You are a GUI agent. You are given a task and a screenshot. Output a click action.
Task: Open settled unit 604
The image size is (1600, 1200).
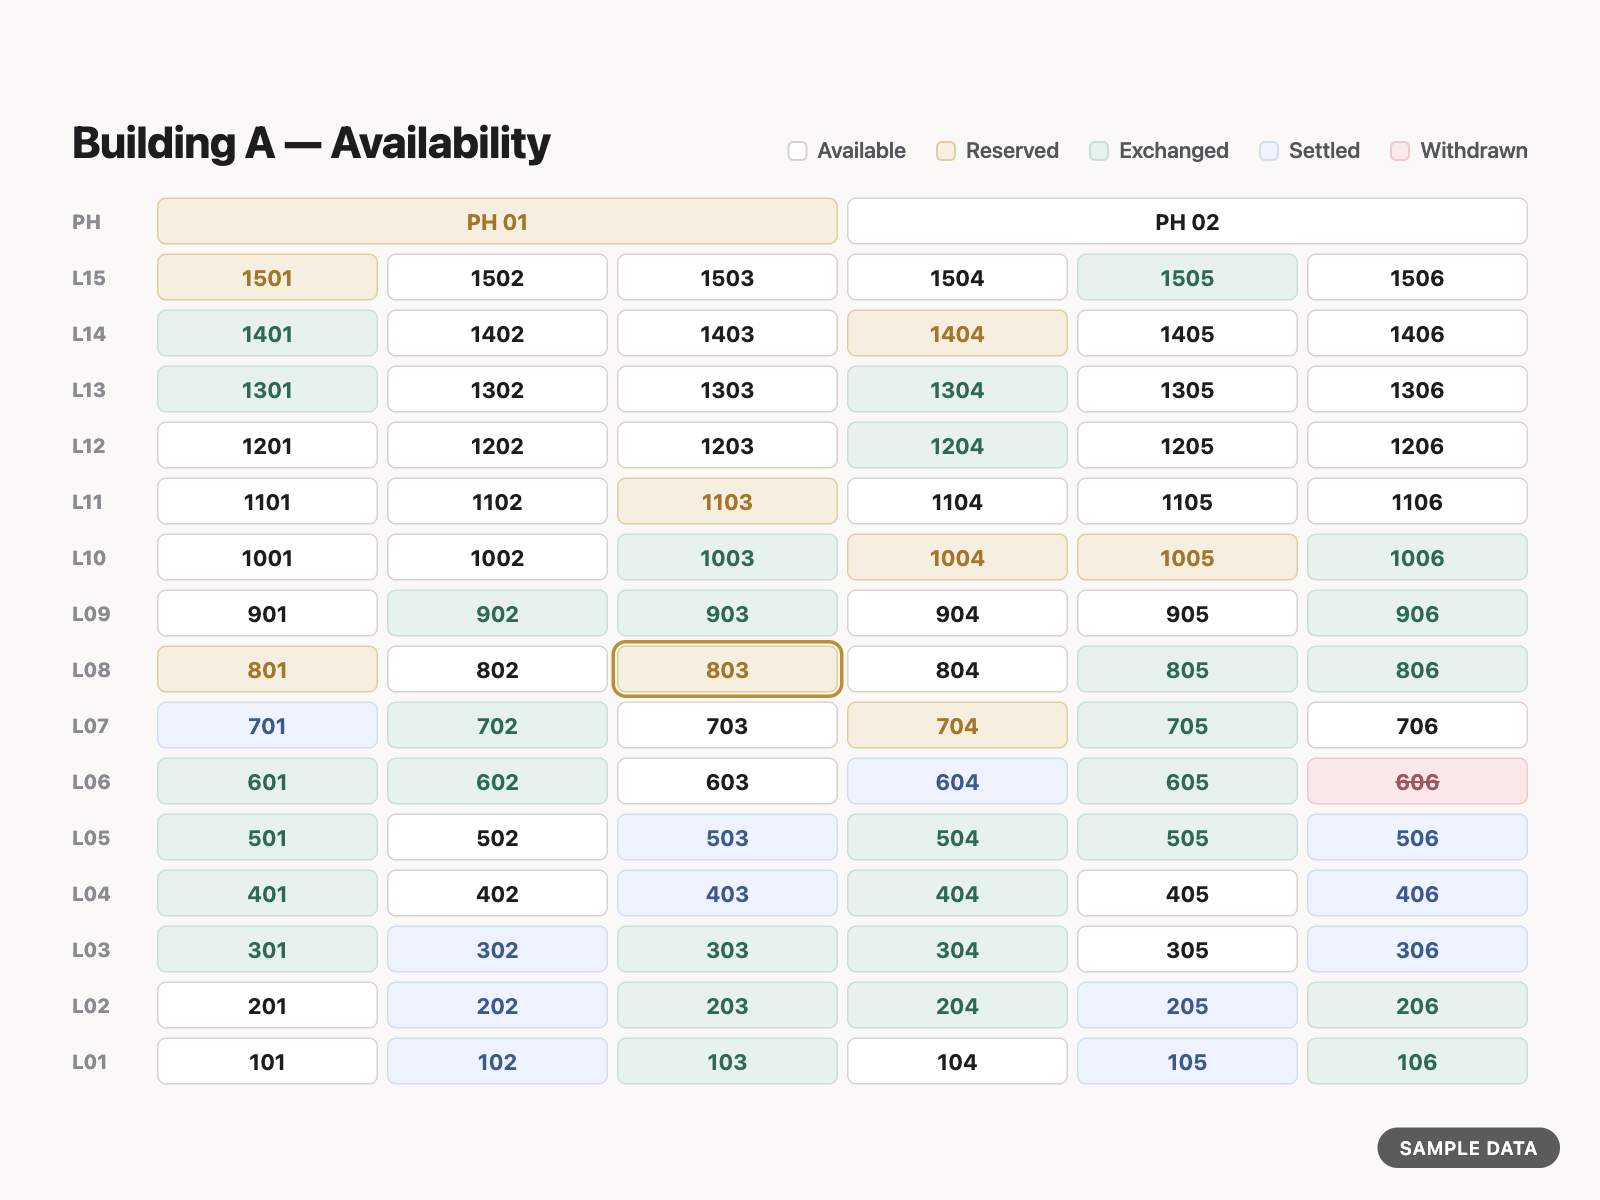tap(957, 781)
